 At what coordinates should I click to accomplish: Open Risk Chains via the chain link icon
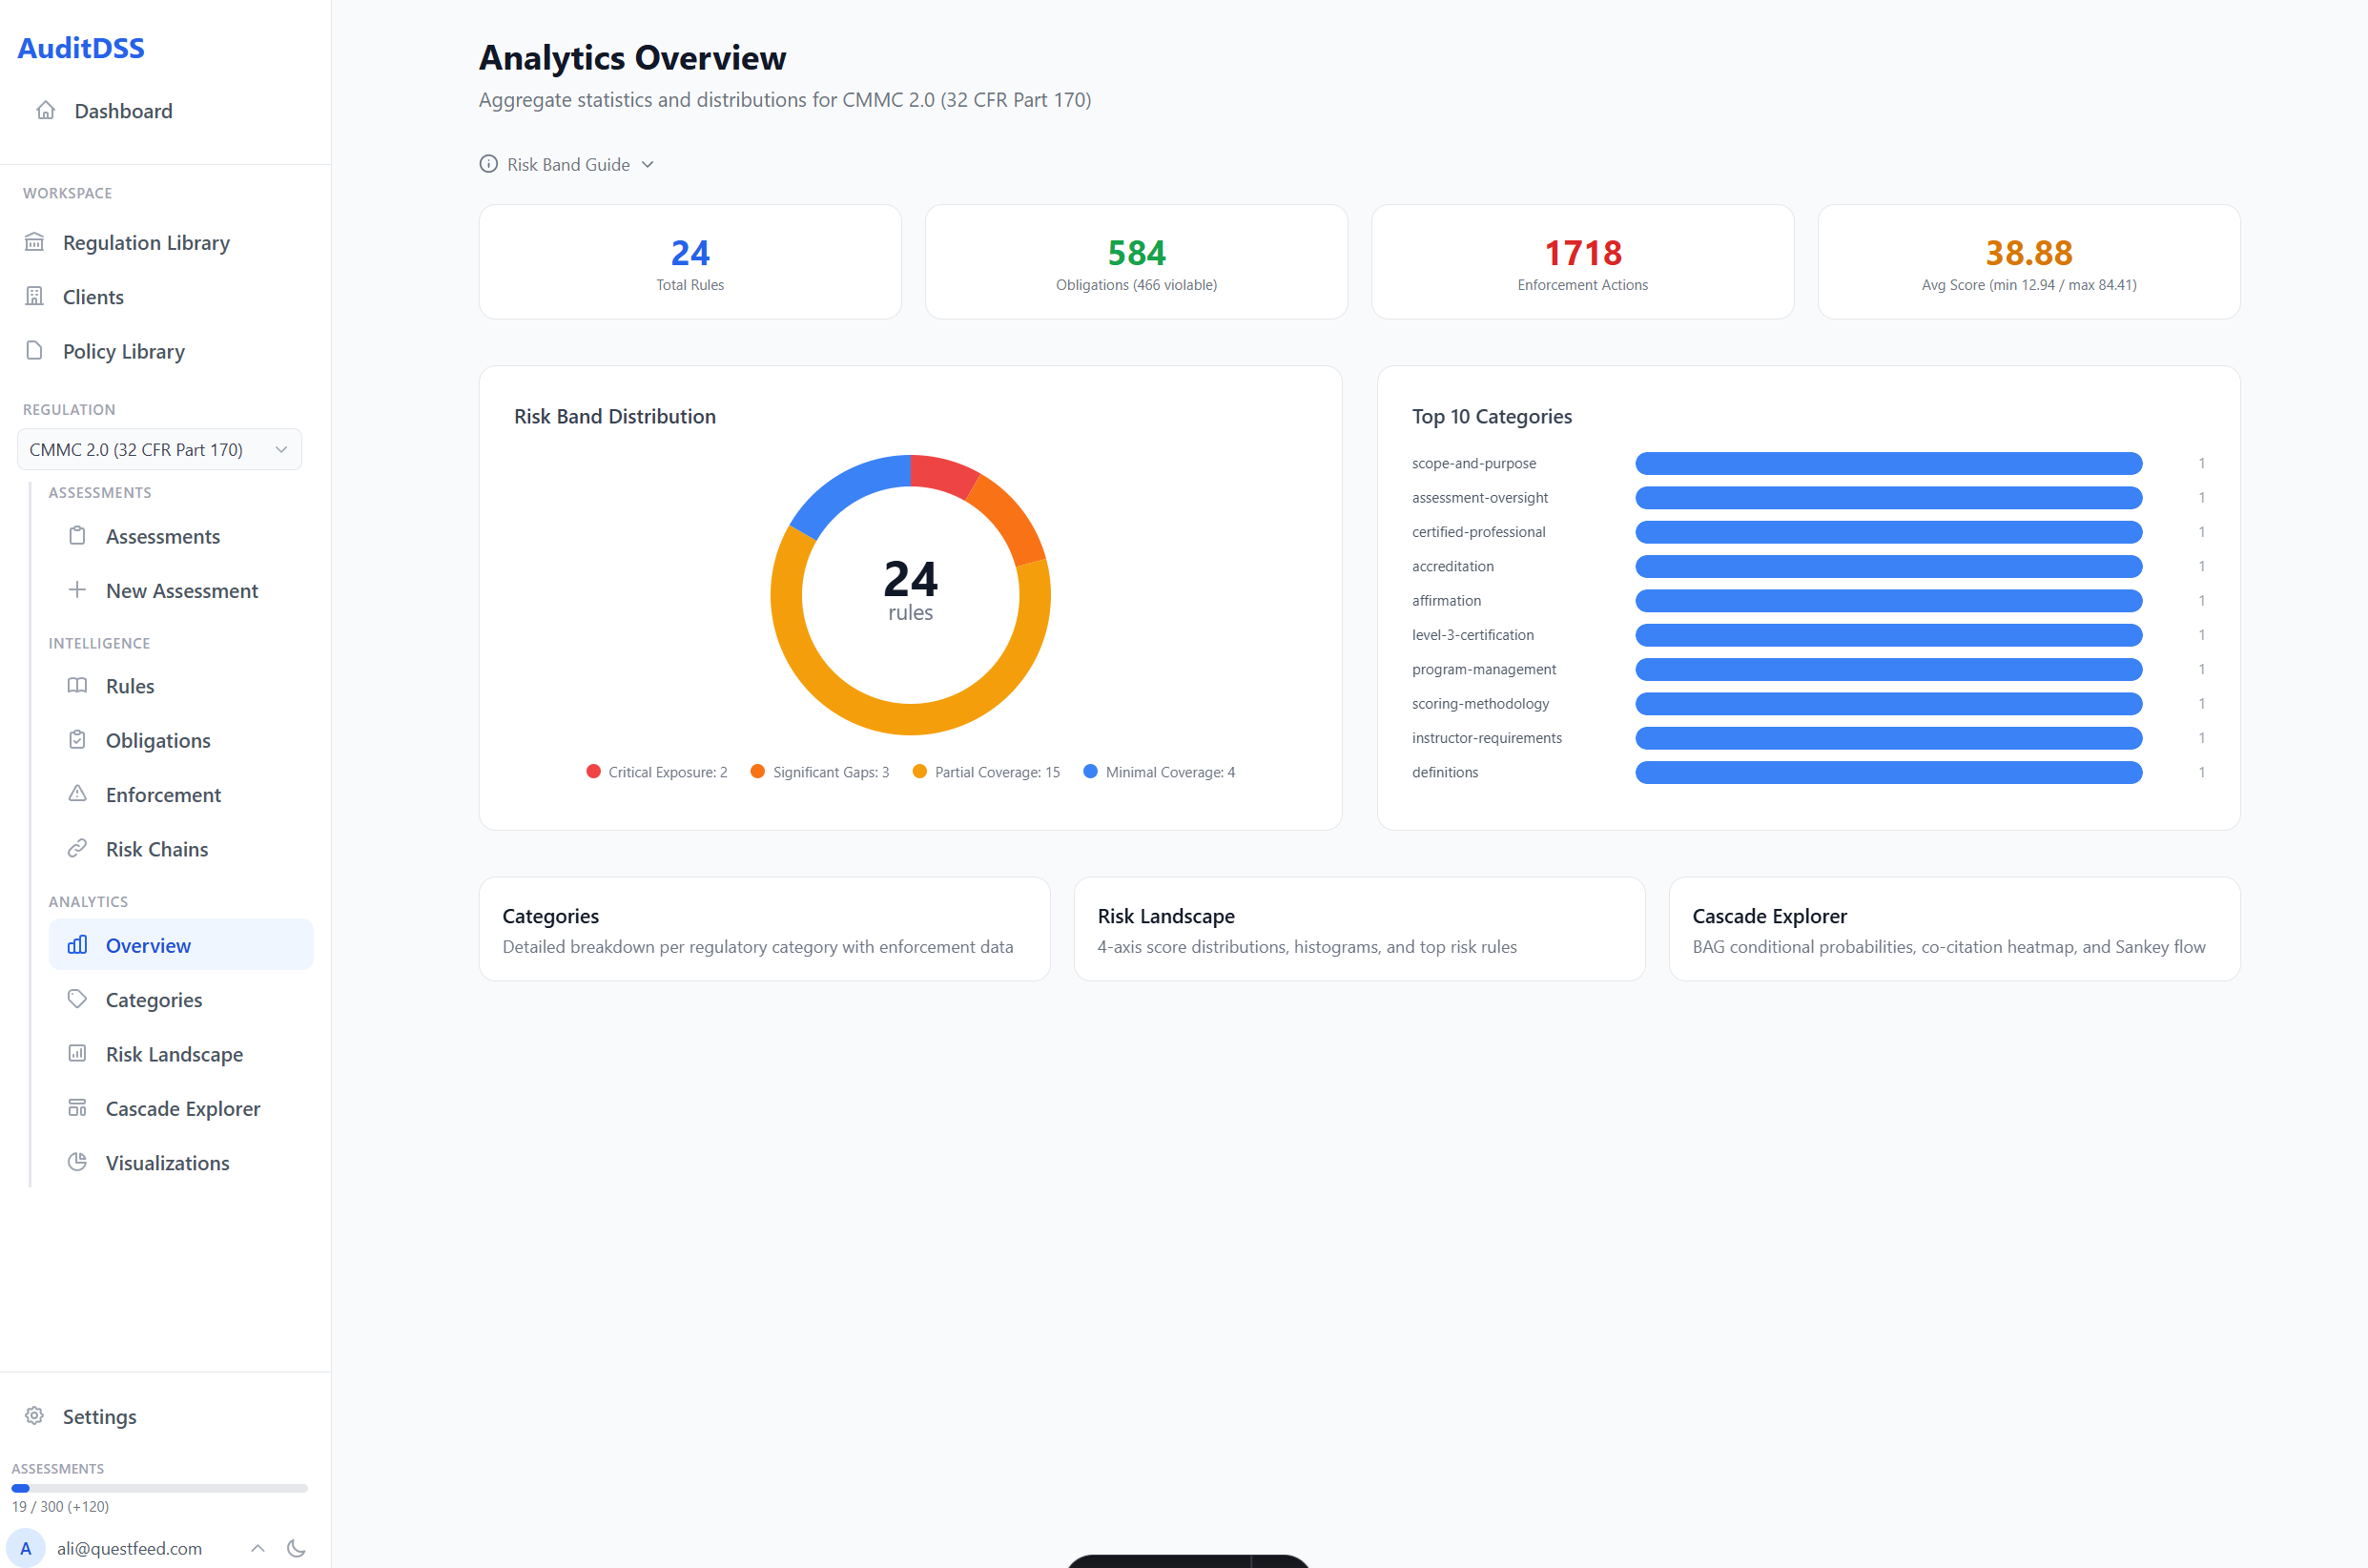pyautogui.click(x=78, y=848)
